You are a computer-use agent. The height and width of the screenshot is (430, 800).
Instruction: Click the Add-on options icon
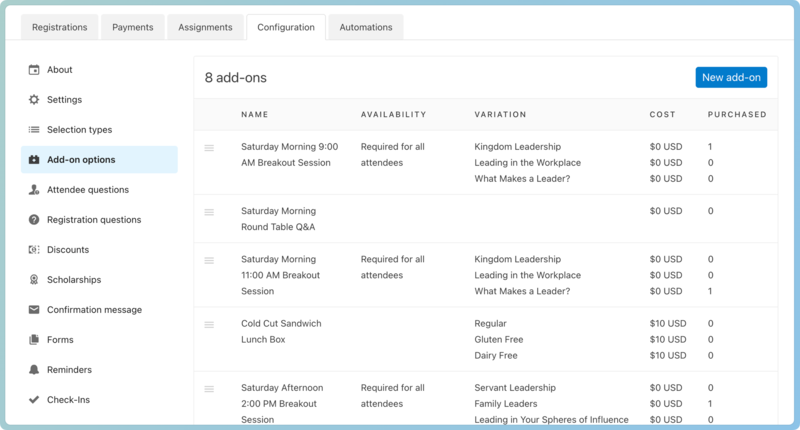point(34,160)
